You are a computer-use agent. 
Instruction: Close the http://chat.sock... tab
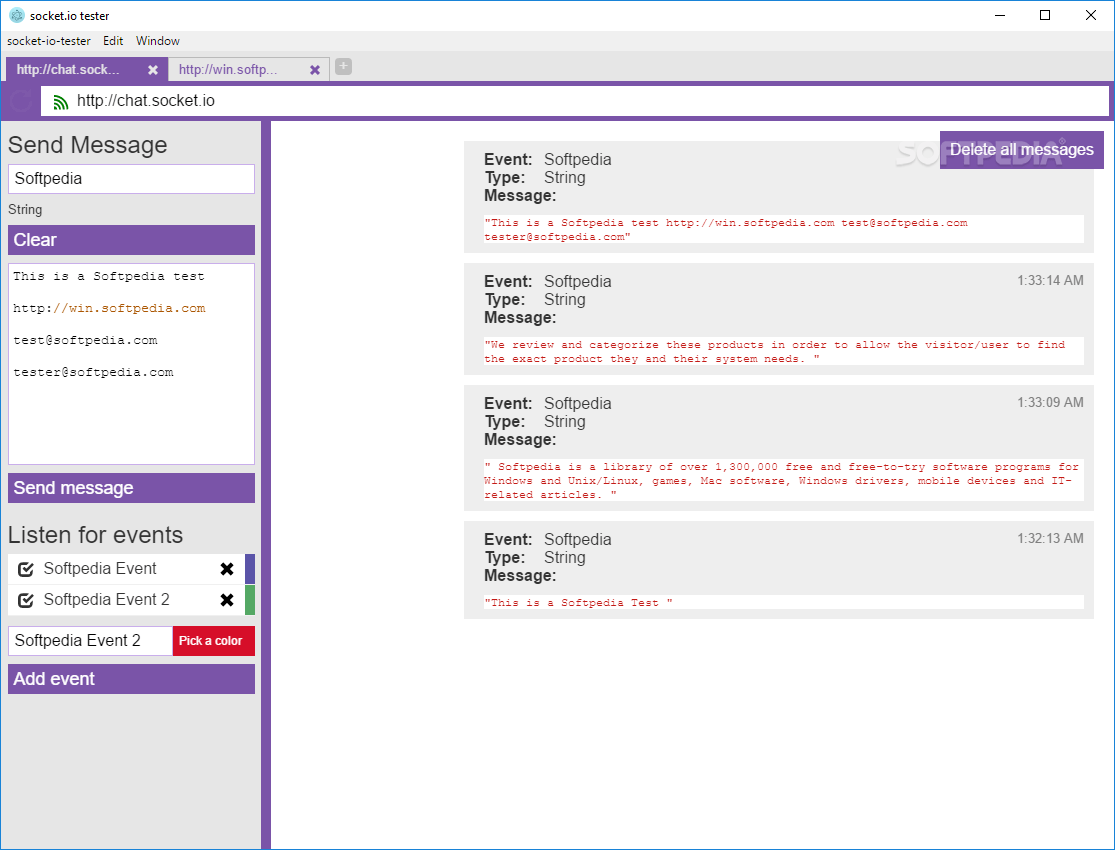point(153,70)
